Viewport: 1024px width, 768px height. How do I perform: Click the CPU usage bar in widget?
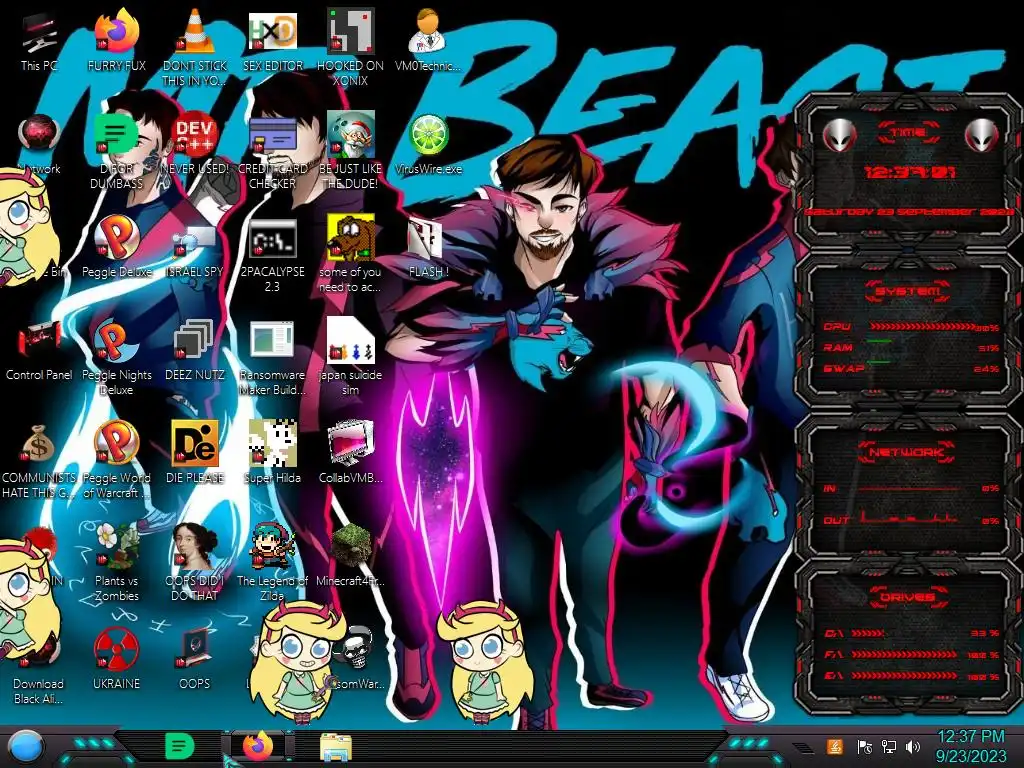pyautogui.click(x=922, y=326)
